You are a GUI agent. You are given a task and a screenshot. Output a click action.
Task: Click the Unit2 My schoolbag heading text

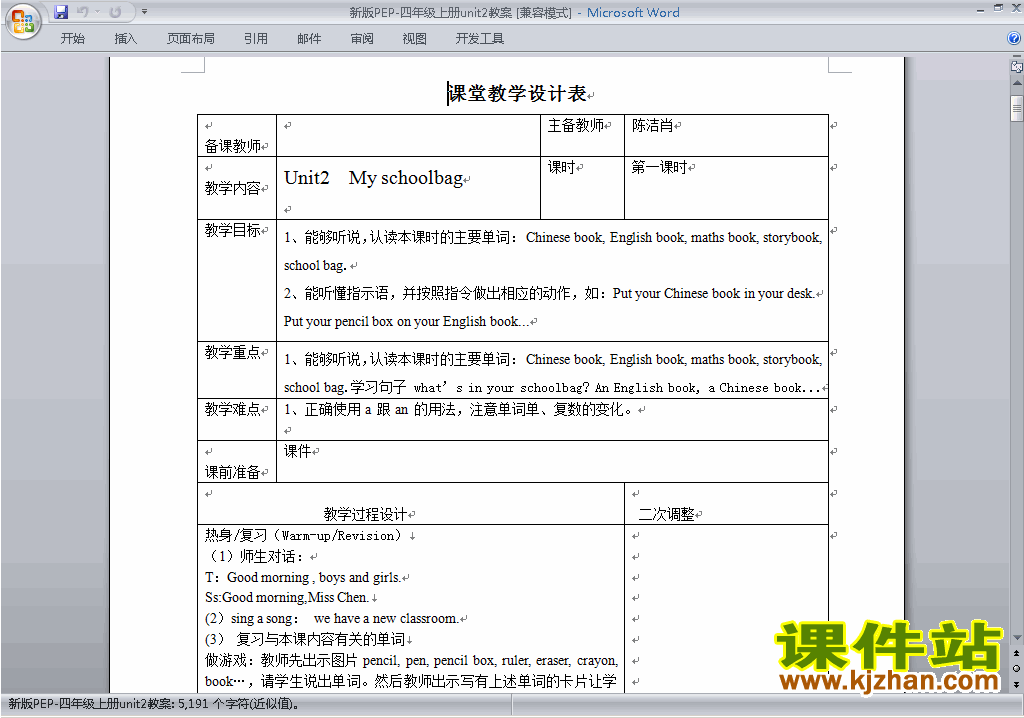[374, 178]
